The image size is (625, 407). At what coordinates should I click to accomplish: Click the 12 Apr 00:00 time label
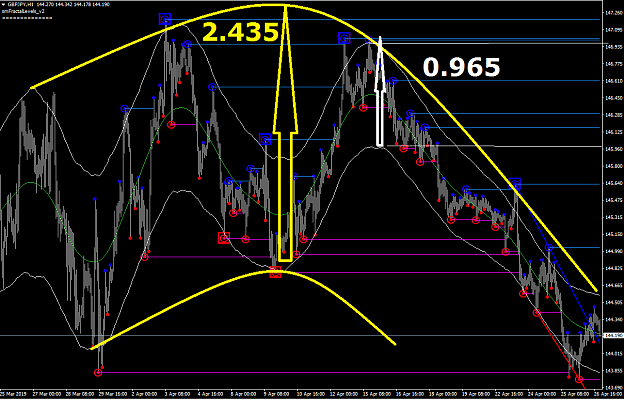click(343, 394)
